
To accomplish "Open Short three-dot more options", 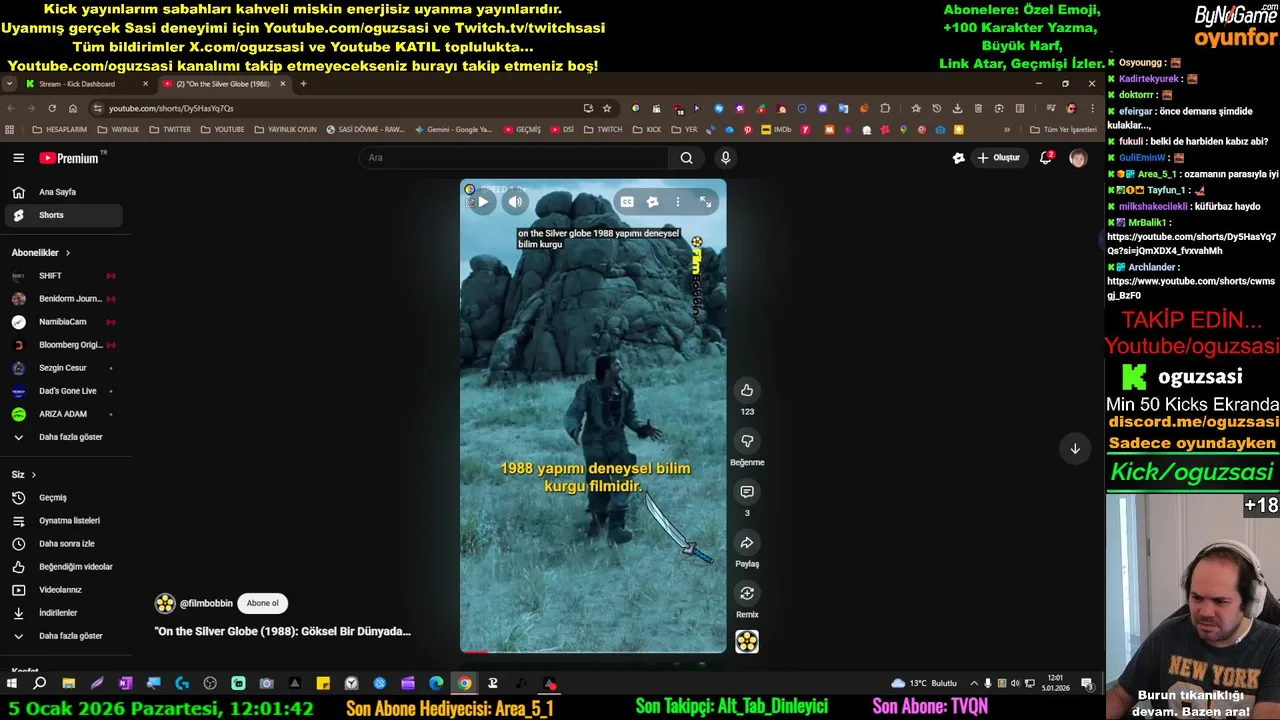I will coord(678,202).
